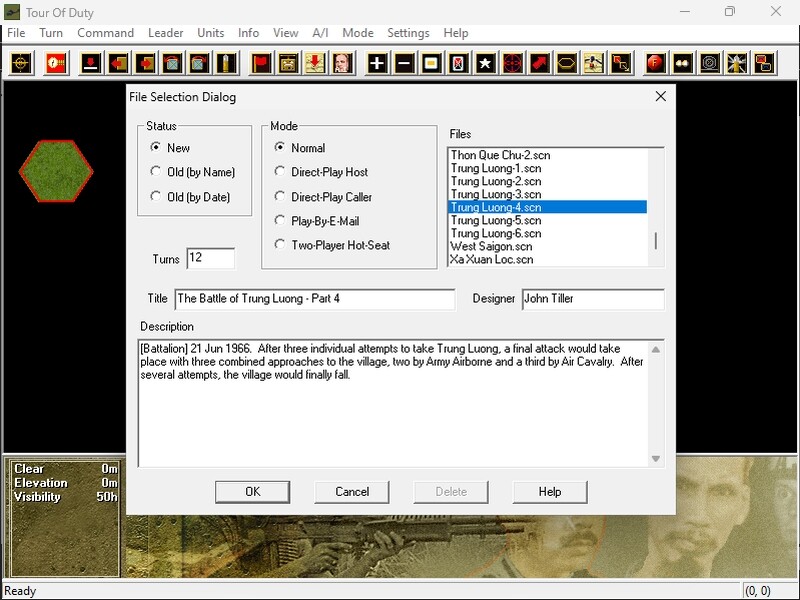The width and height of the screenshot is (800, 600).
Task: Click the yellow crosshair toolbar icon
Action: (21, 64)
